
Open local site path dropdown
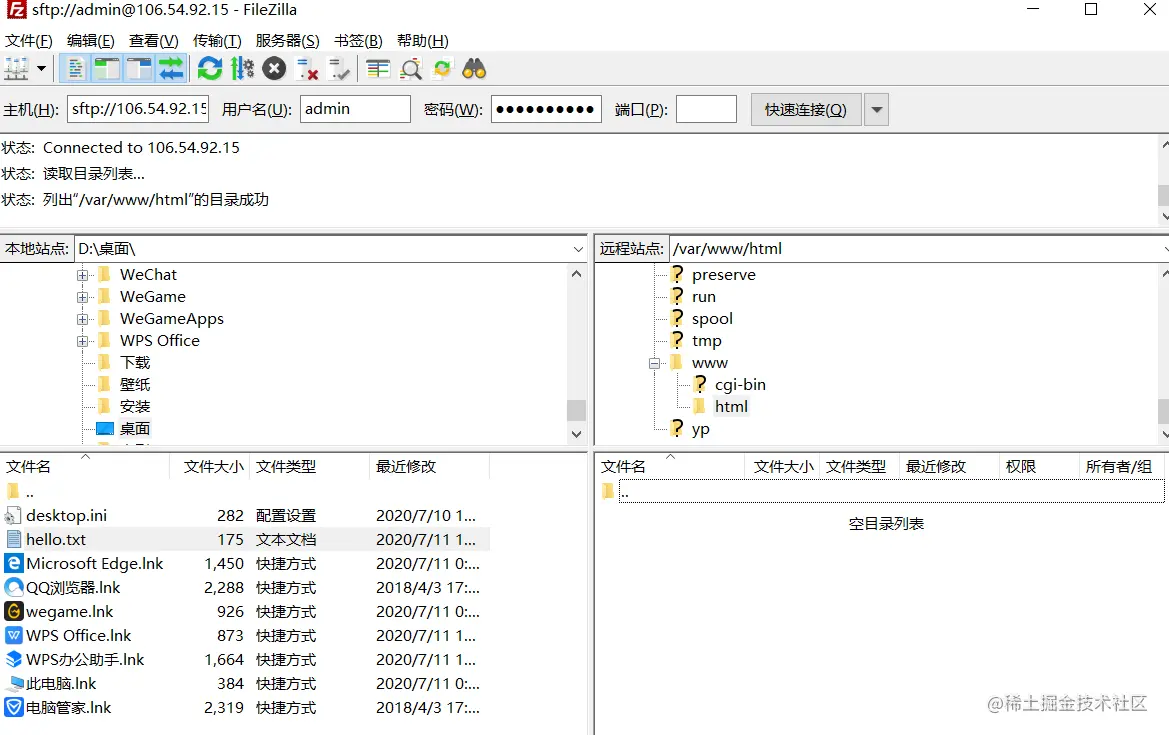click(x=578, y=249)
